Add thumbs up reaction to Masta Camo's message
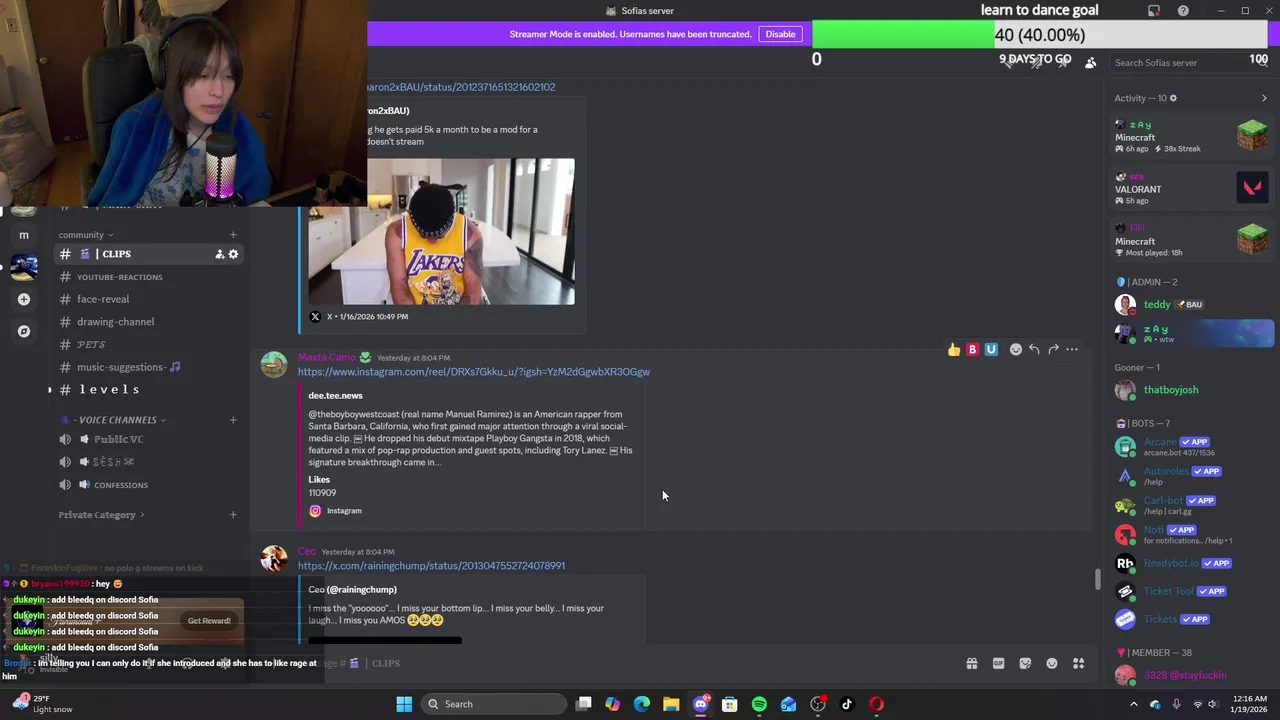The image size is (1280, 720). pyautogui.click(x=954, y=349)
